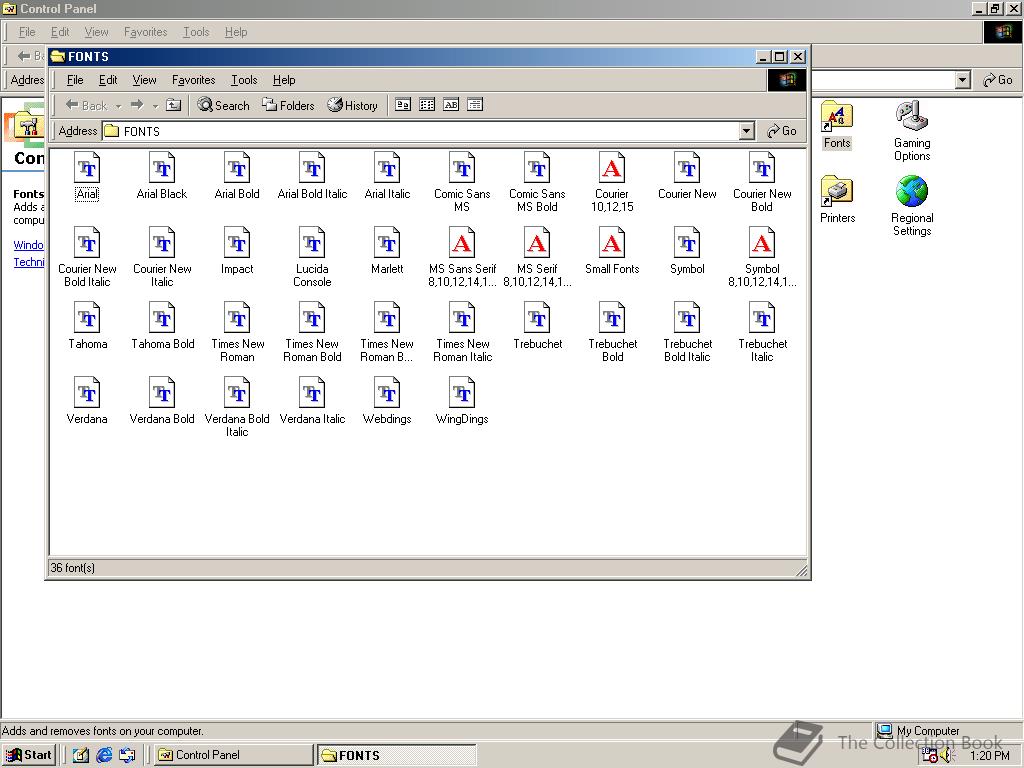Open Favorites menu in FONTS window
The height and width of the screenshot is (768, 1024).
[x=193, y=80]
